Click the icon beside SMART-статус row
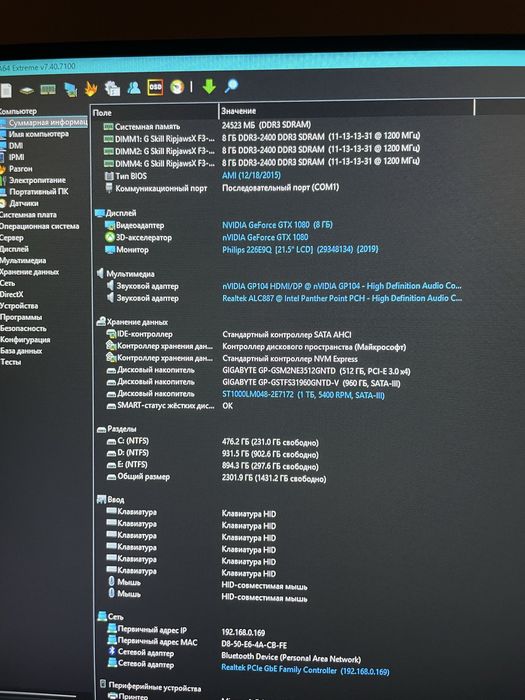This screenshot has height=700, width=525. point(111,406)
